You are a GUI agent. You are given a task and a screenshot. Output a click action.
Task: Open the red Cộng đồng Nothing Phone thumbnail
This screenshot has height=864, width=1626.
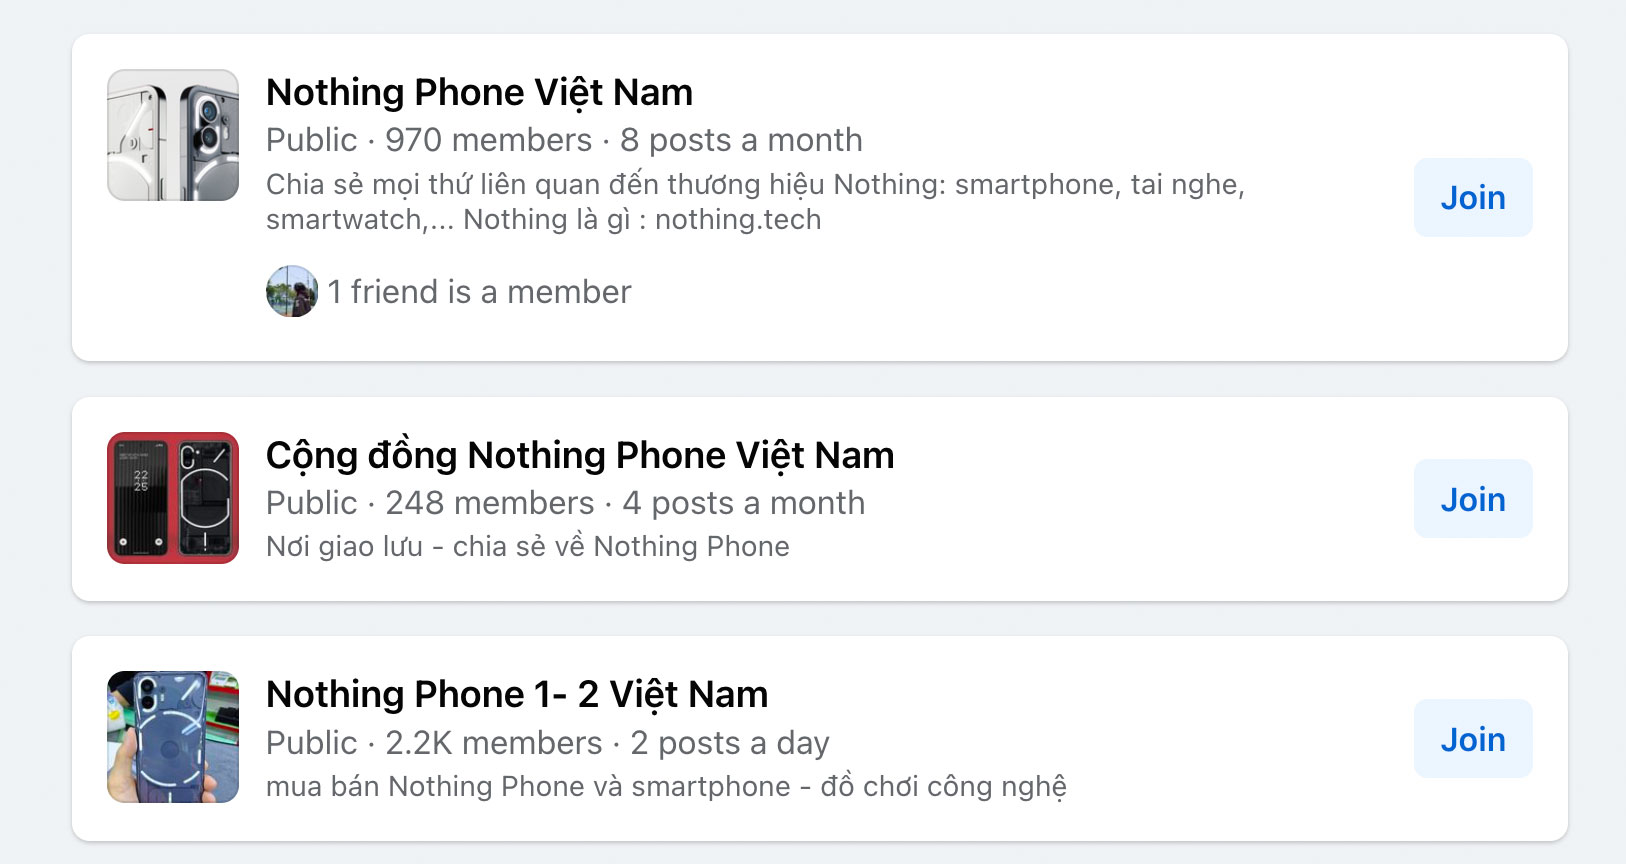[173, 498]
